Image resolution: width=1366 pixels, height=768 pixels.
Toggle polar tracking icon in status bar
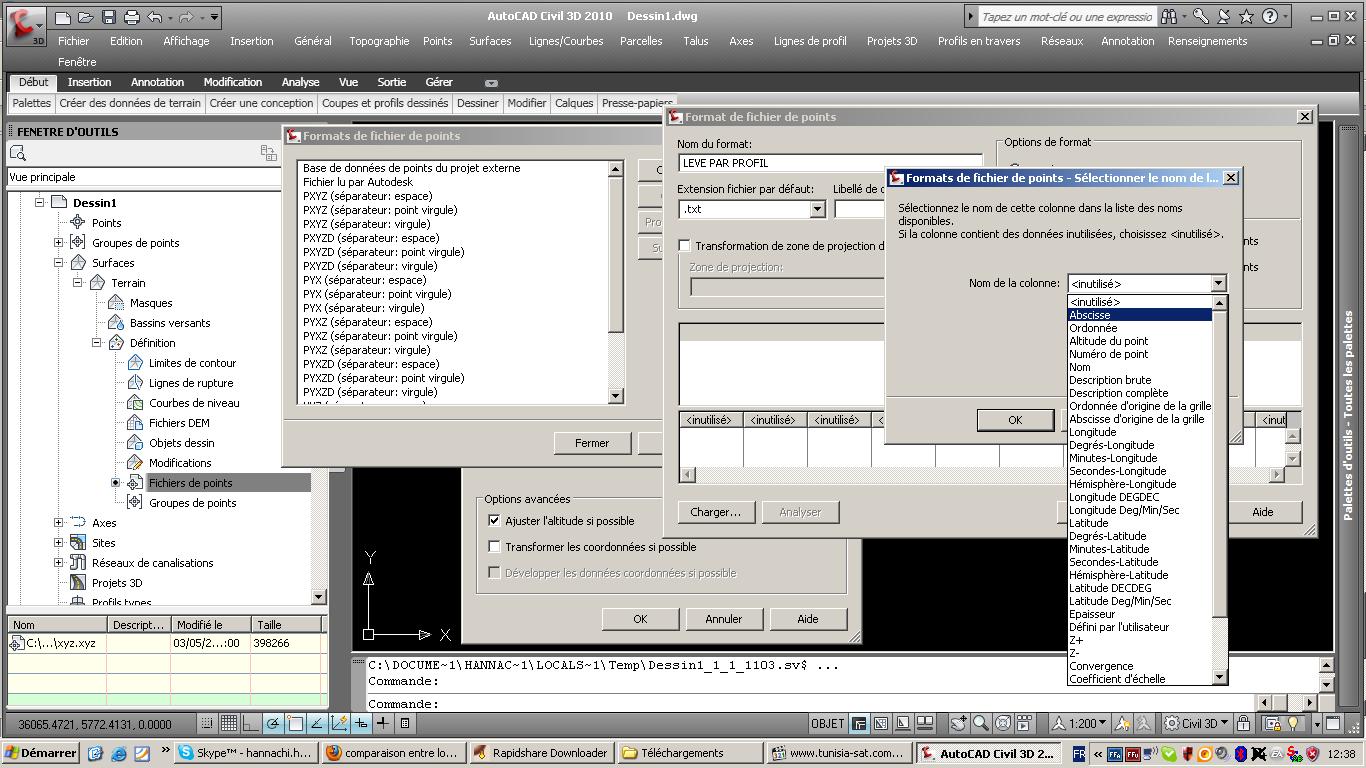273,723
